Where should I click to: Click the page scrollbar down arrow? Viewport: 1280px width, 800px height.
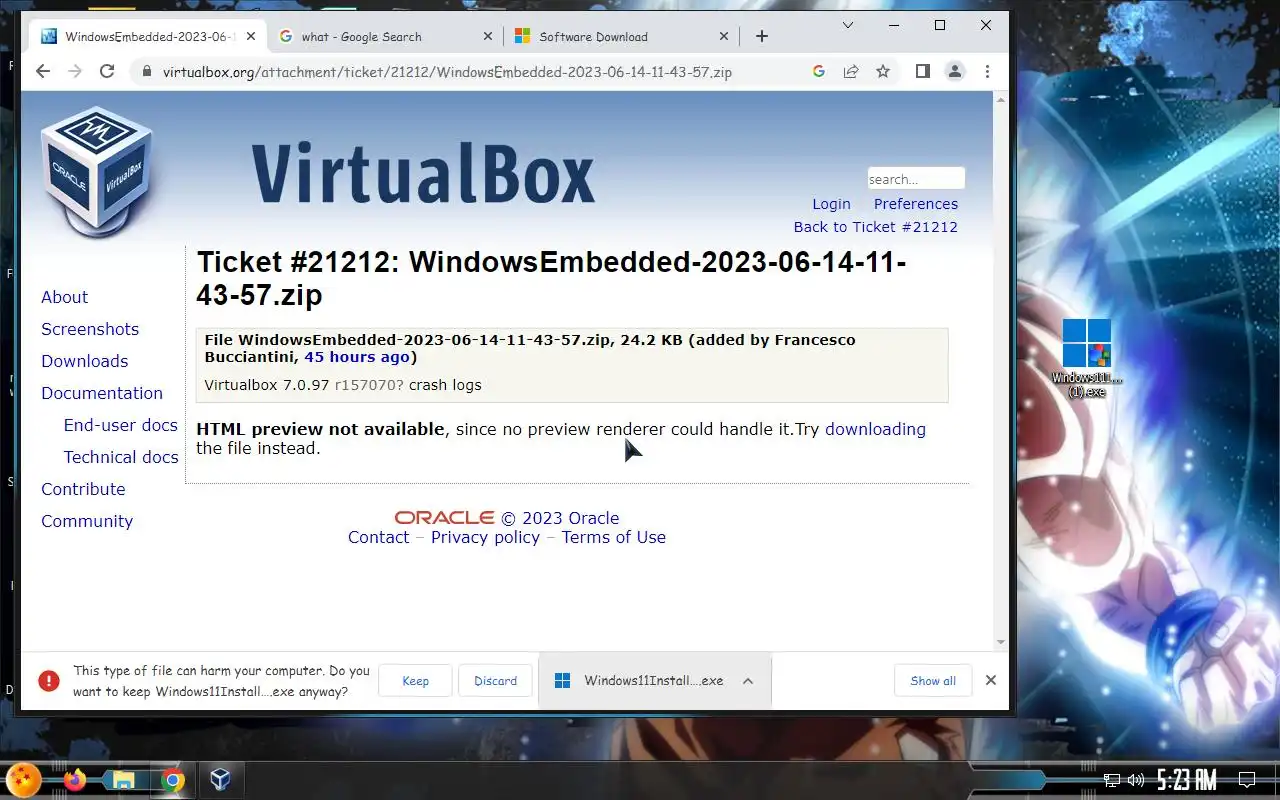1001,643
